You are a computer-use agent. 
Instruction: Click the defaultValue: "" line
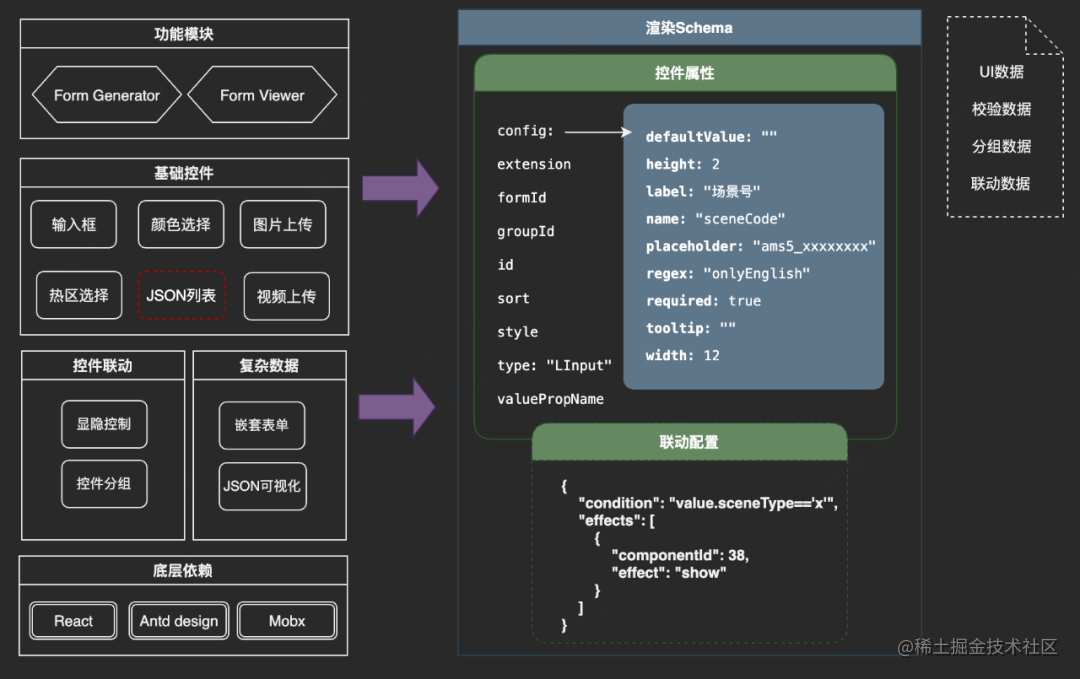(711, 136)
